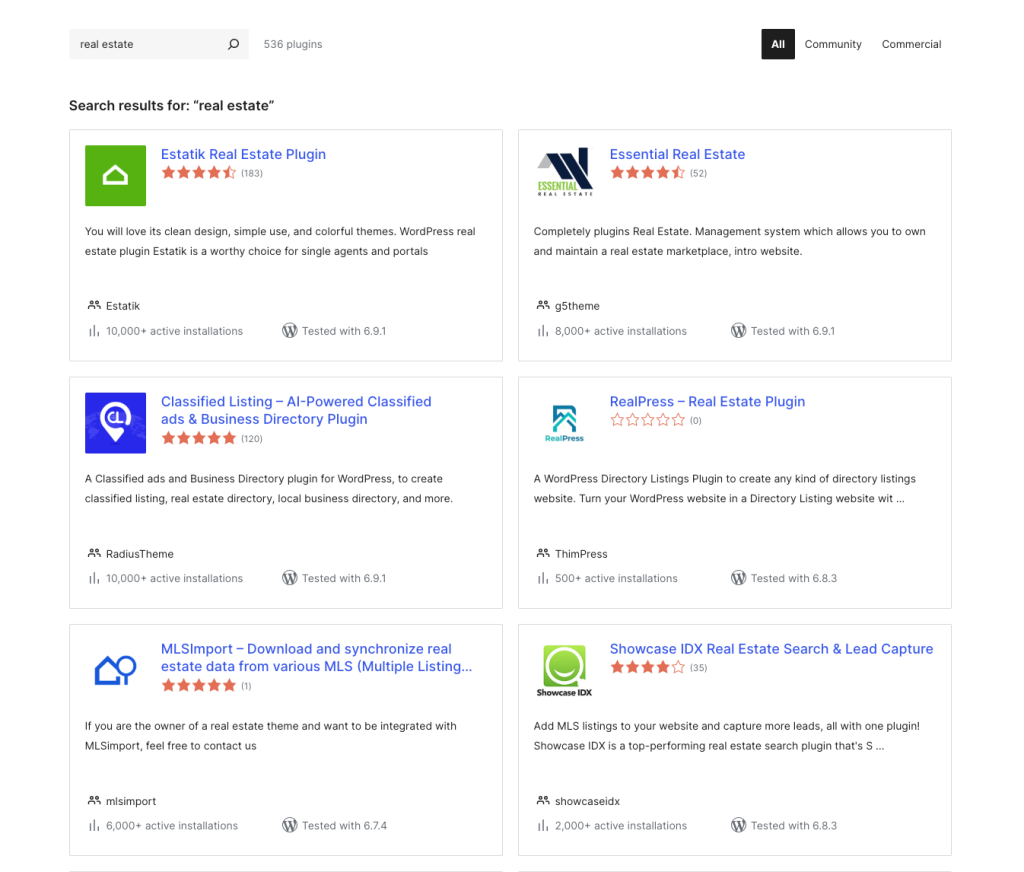
Task: Switch to the Community filter tab
Action: (x=833, y=44)
